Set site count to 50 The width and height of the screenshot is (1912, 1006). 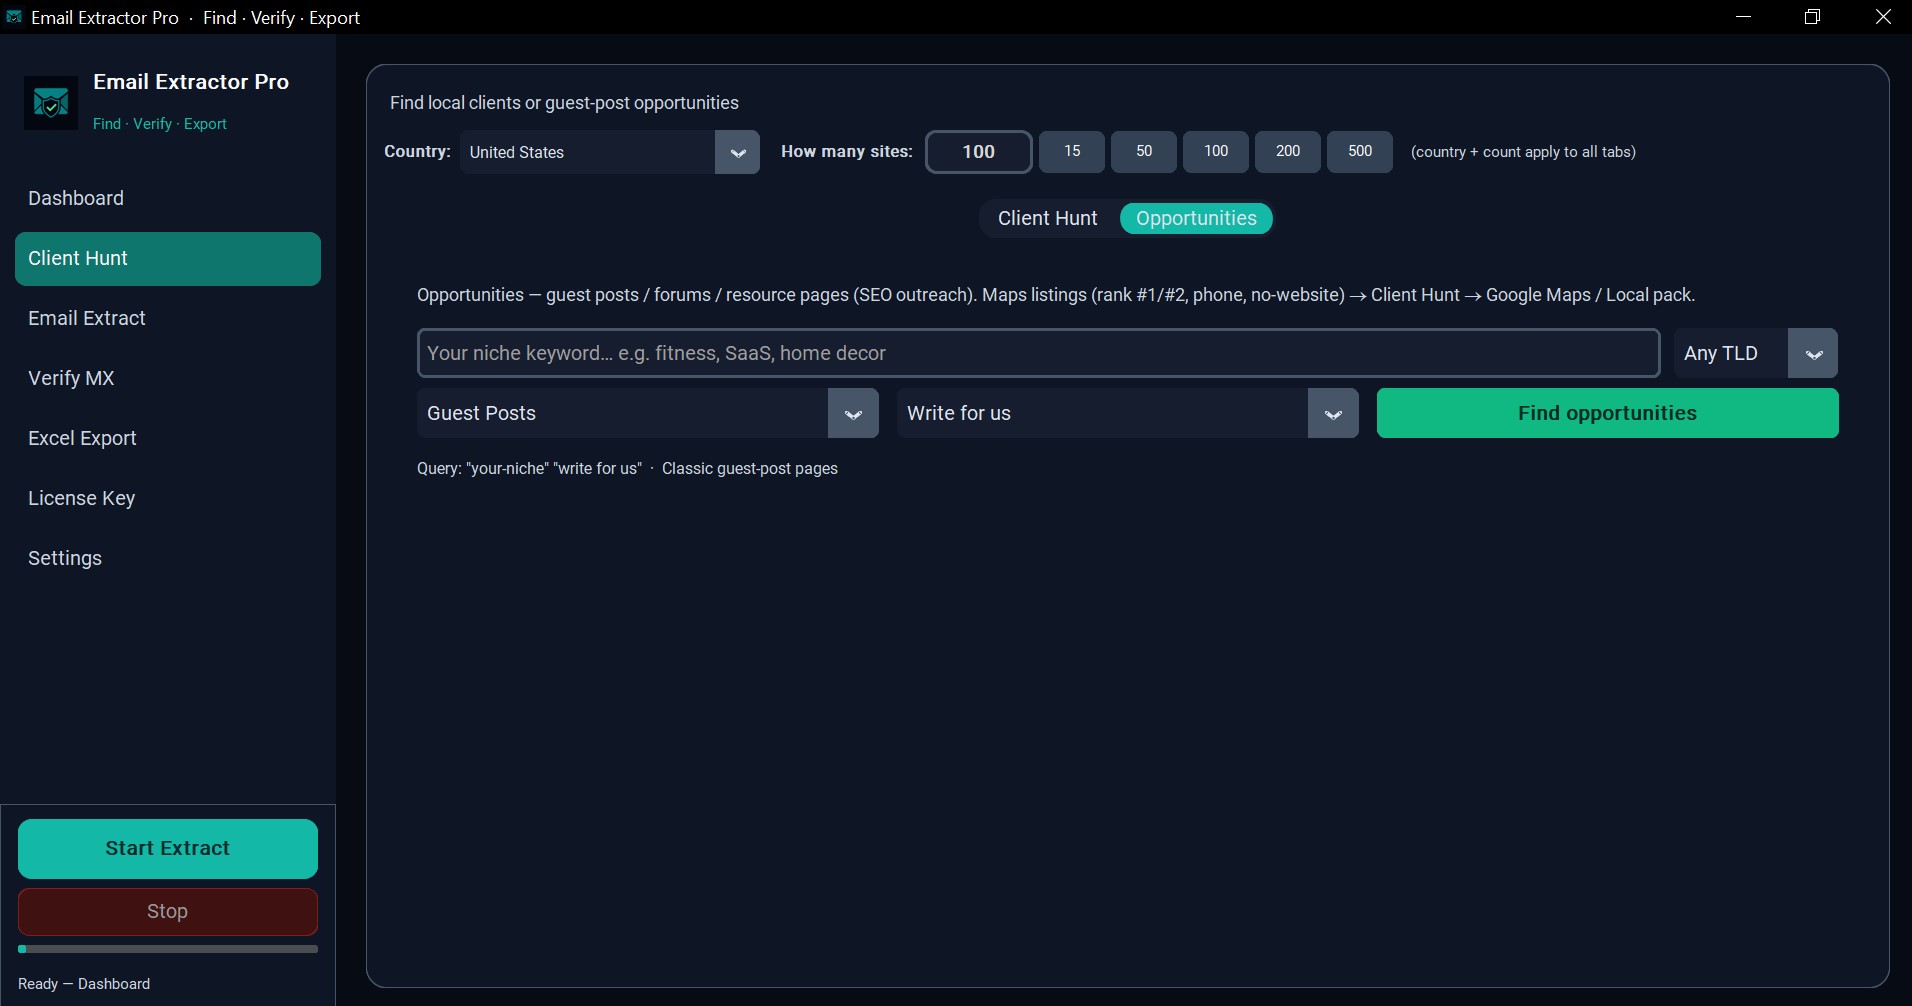[x=1144, y=151]
